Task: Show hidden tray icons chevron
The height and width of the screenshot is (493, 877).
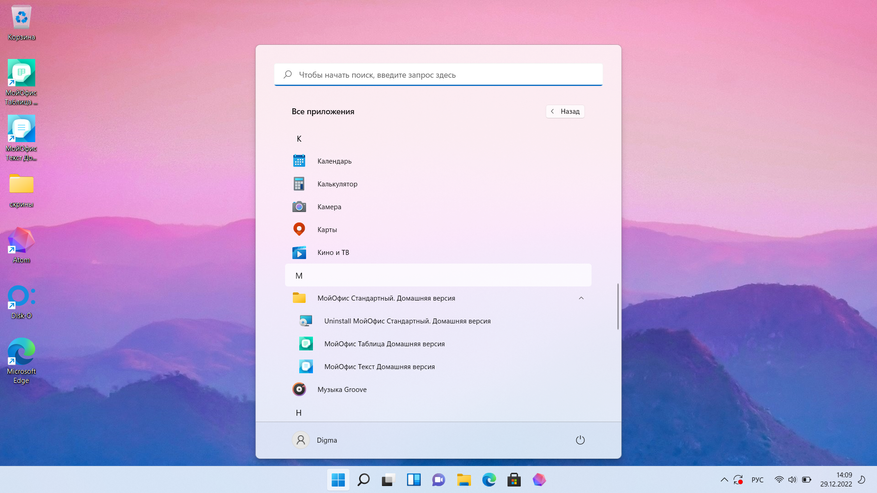Action: (724, 480)
